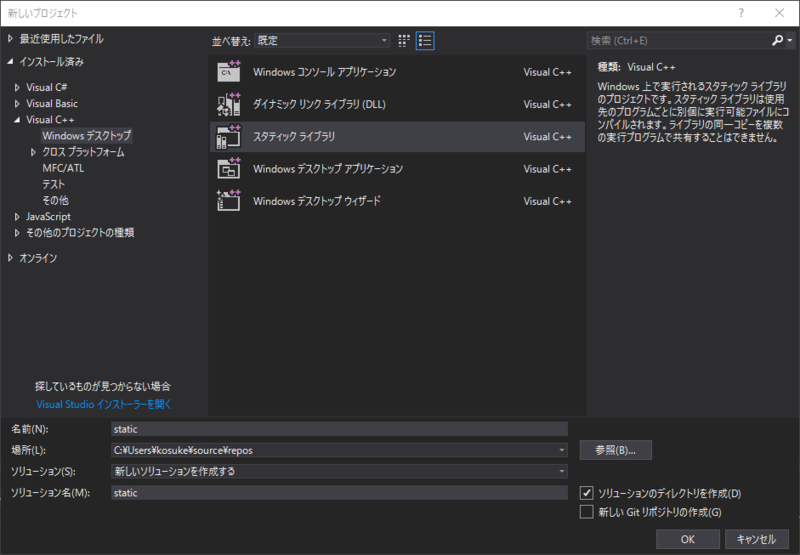This screenshot has width=800, height=555.
Task: Click the 参照(B)... browse button
Action: 615,450
